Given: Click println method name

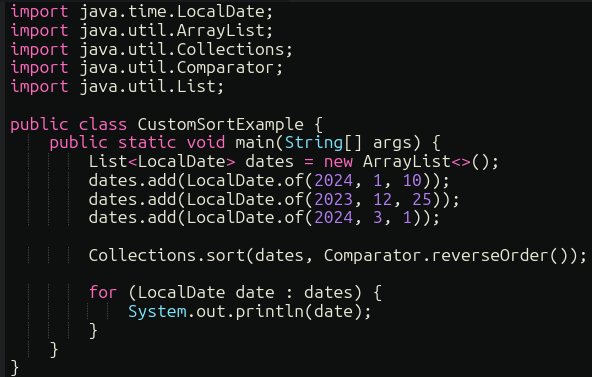Looking at the screenshot, I should [x=270, y=312].
